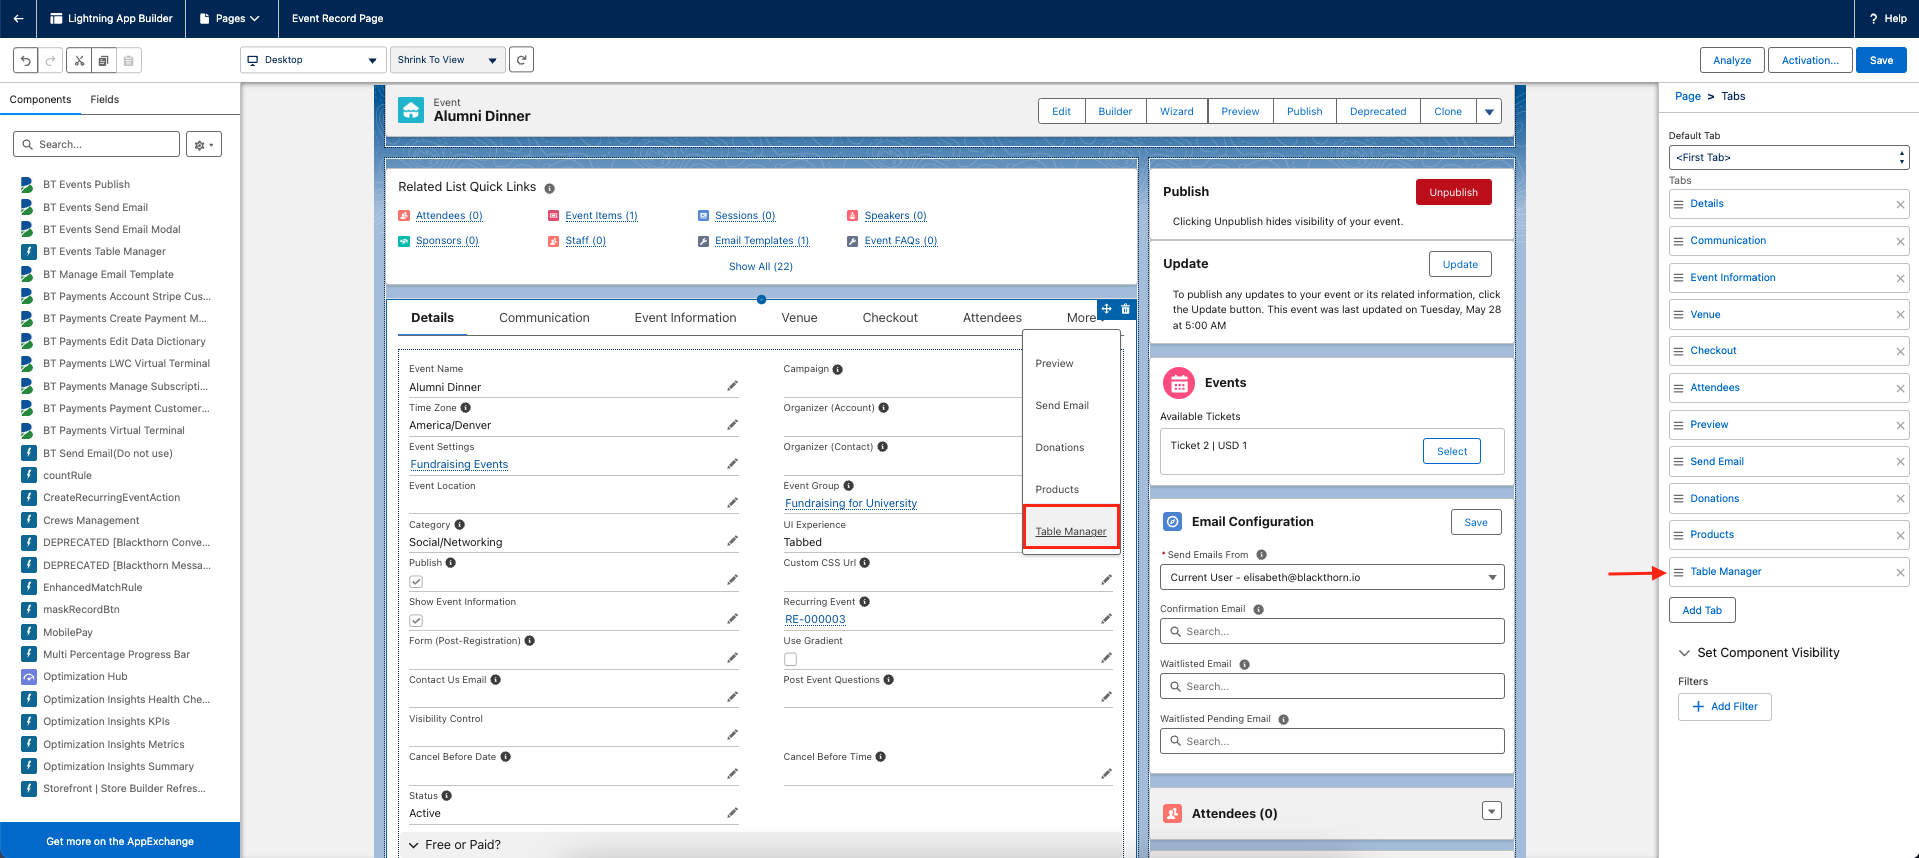Open the Pages menu dropdown
Screen dimensions: 1919x858
pos(229,18)
